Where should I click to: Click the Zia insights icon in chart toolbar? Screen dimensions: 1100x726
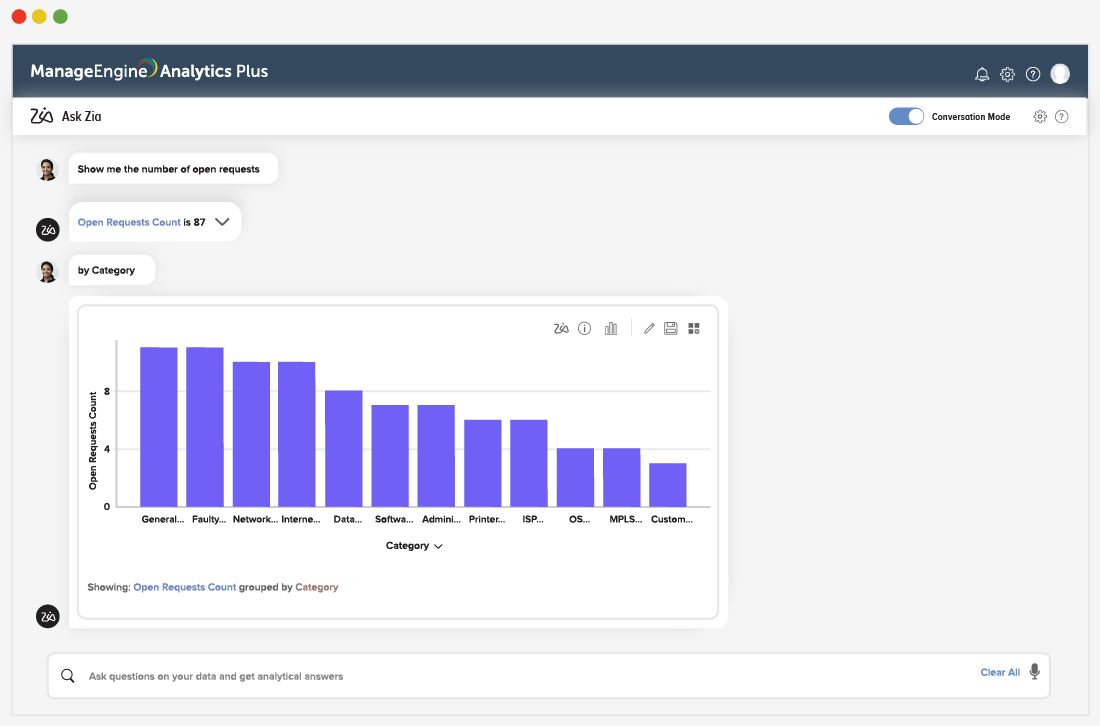click(x=561, y=328)
